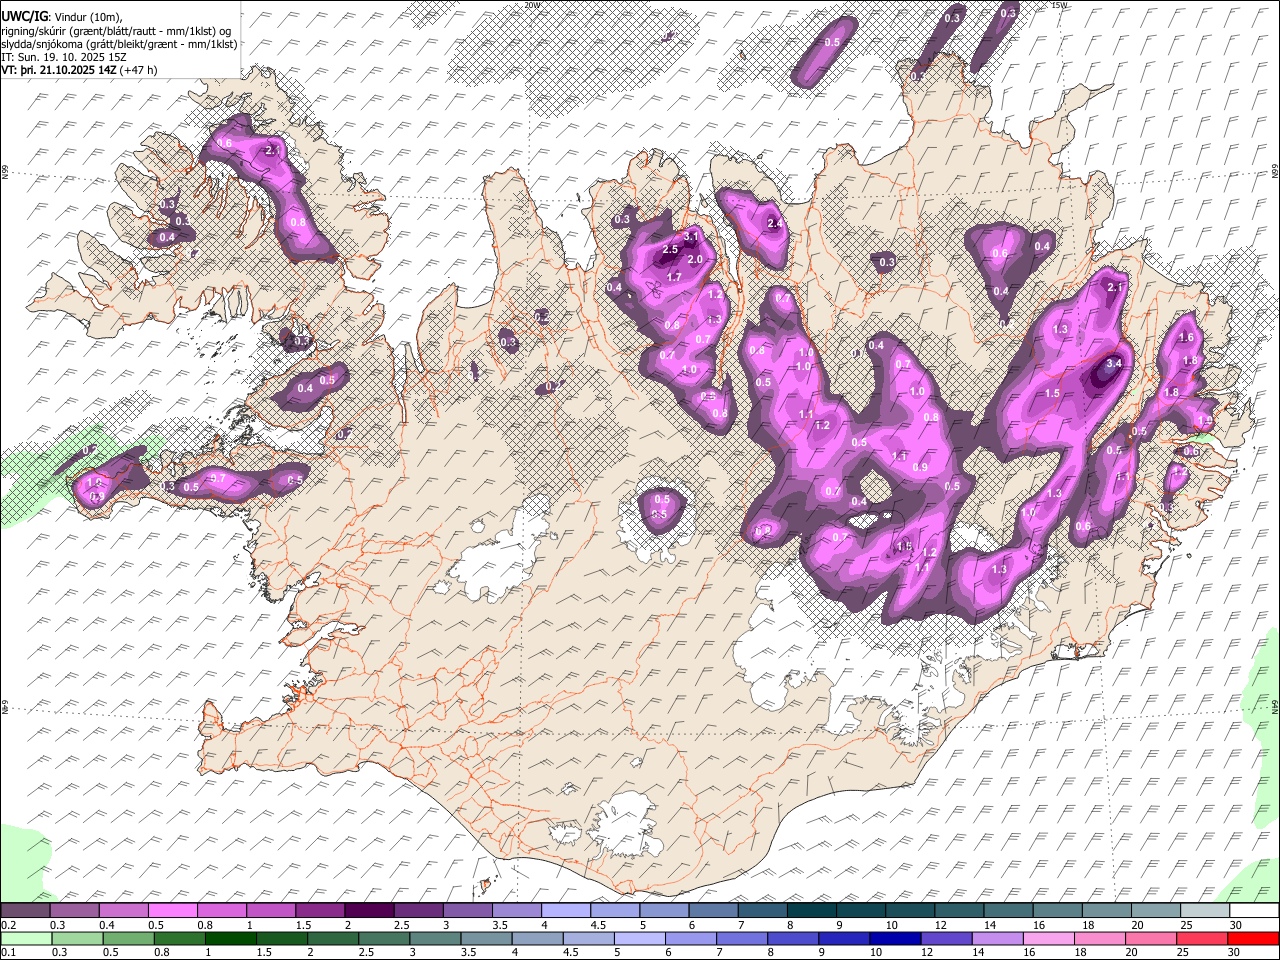Image resolution: width=1280 pixels, height=960 pixels.
Task: Click the white 30+ snow legend swatch
Action: (x=1254, y=910)
